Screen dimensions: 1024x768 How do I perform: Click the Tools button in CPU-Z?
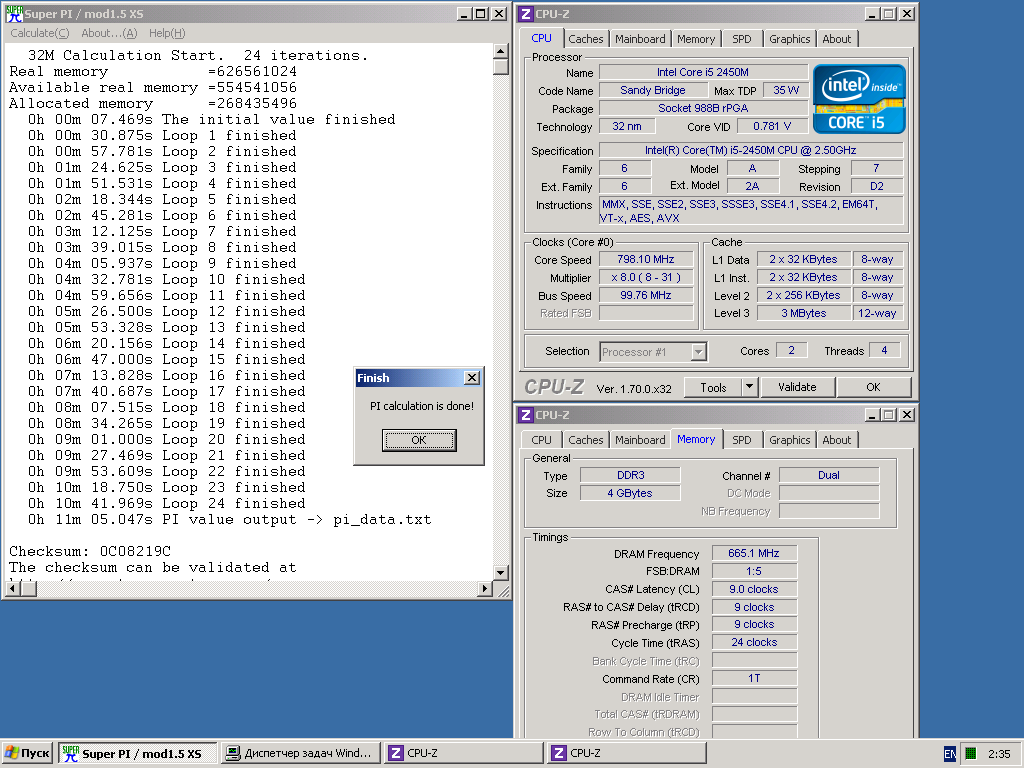713,387
